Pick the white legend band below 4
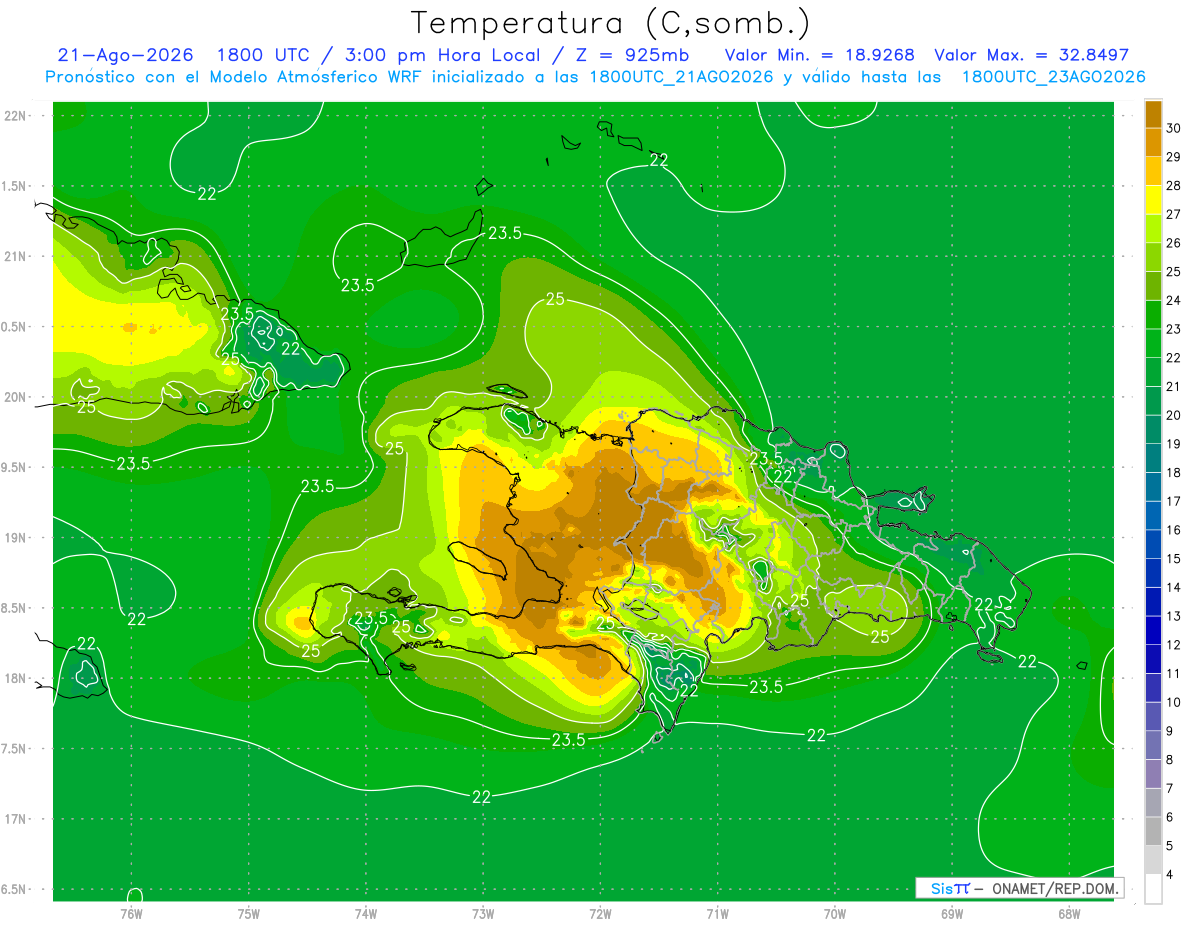 [x=1154, y=888]
